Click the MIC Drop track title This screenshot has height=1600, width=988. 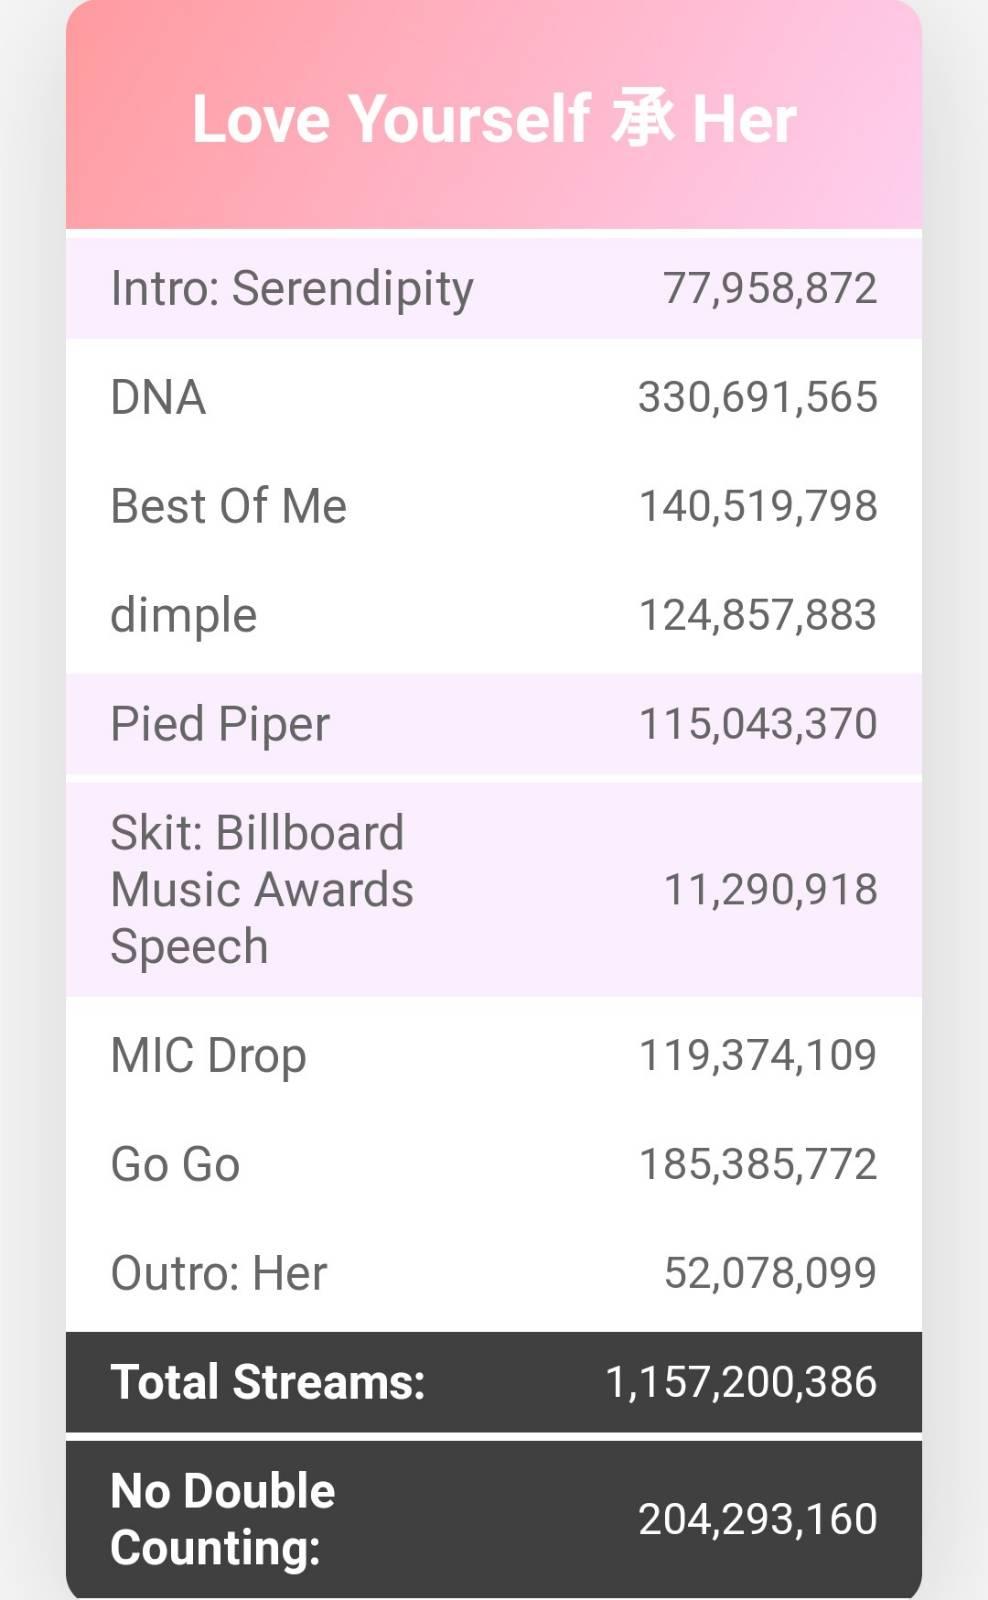208,1056
